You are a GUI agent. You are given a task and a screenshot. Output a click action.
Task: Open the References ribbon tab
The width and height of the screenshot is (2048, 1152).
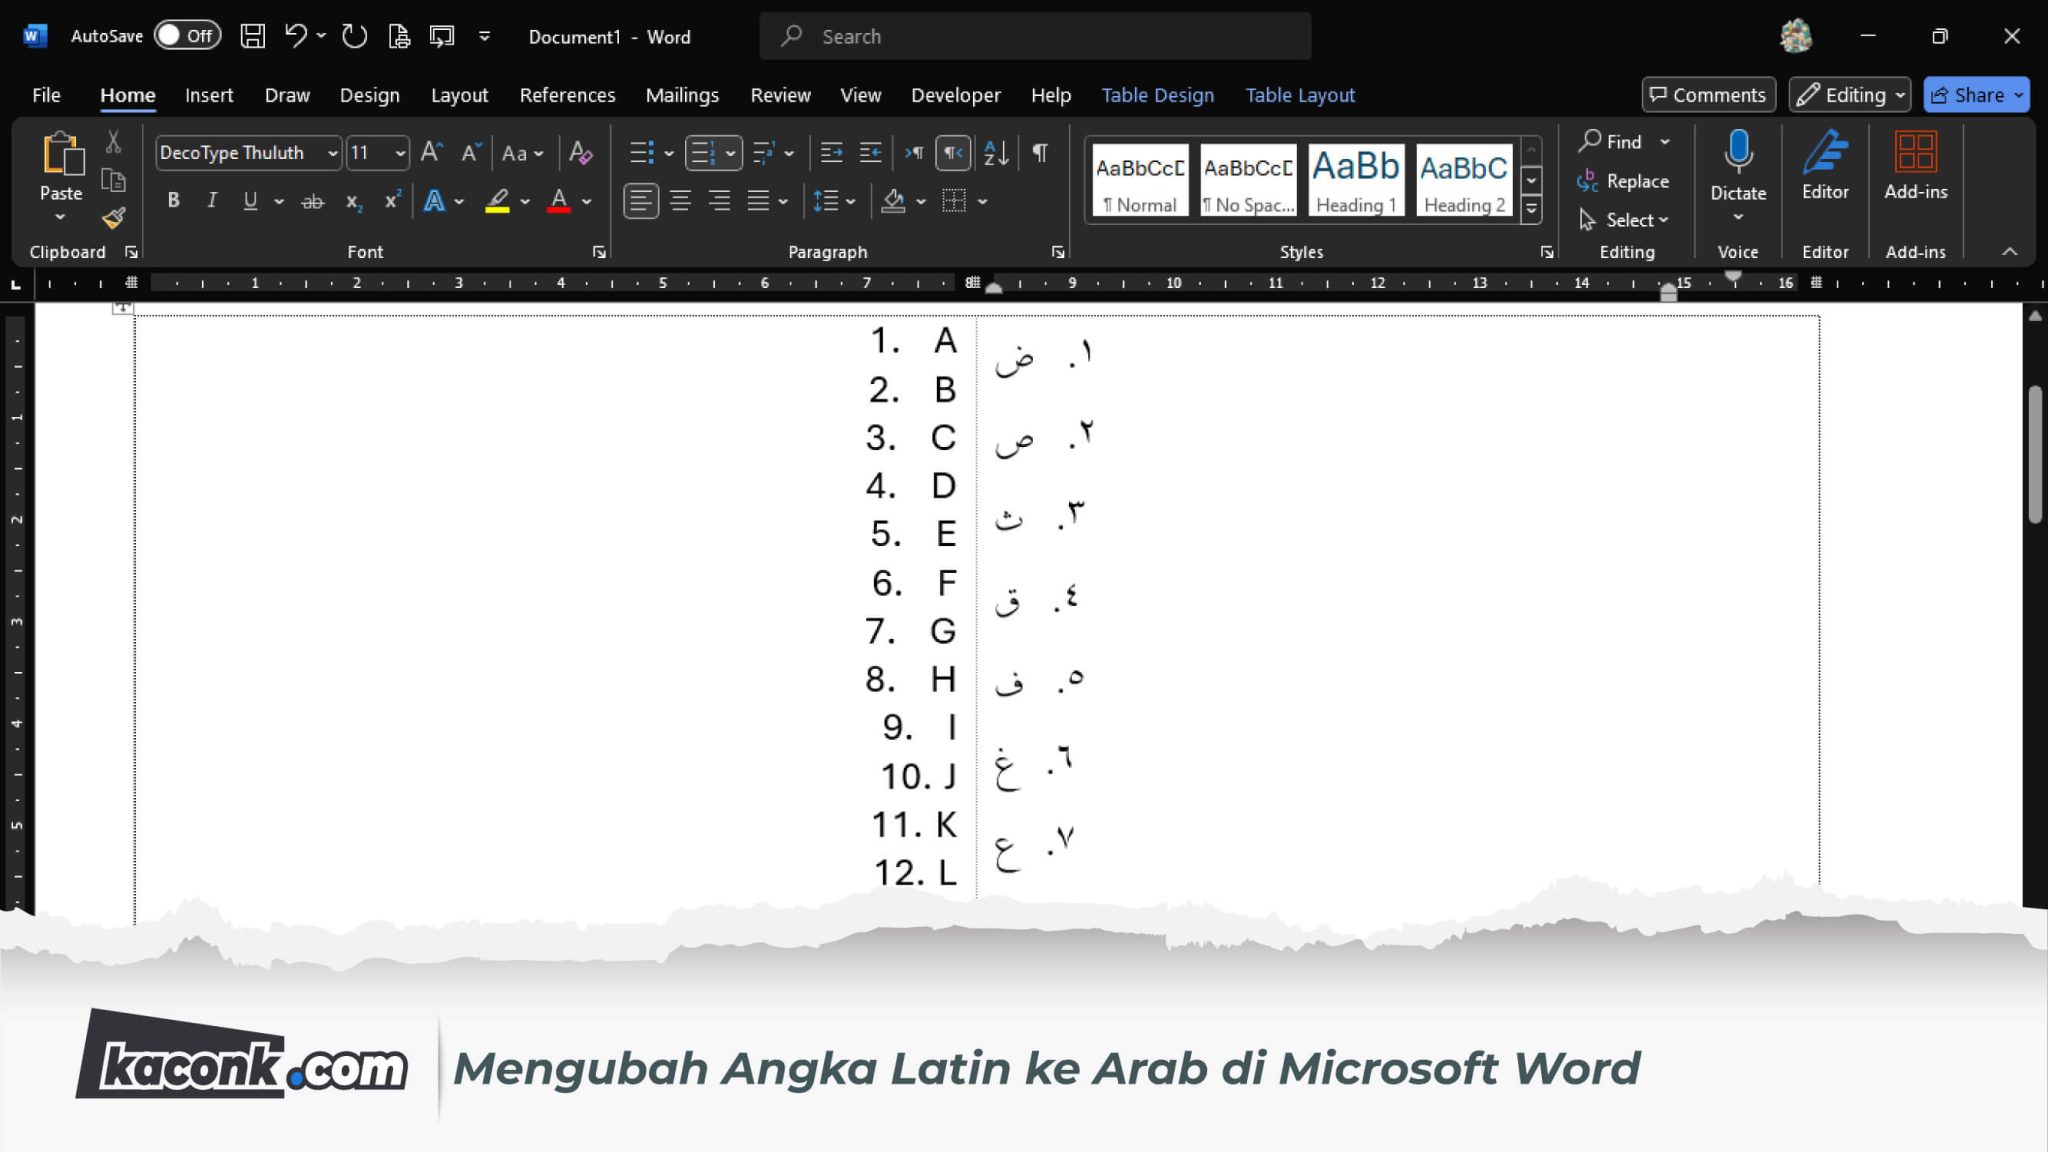pyautogui.click(x=566, y=94)
